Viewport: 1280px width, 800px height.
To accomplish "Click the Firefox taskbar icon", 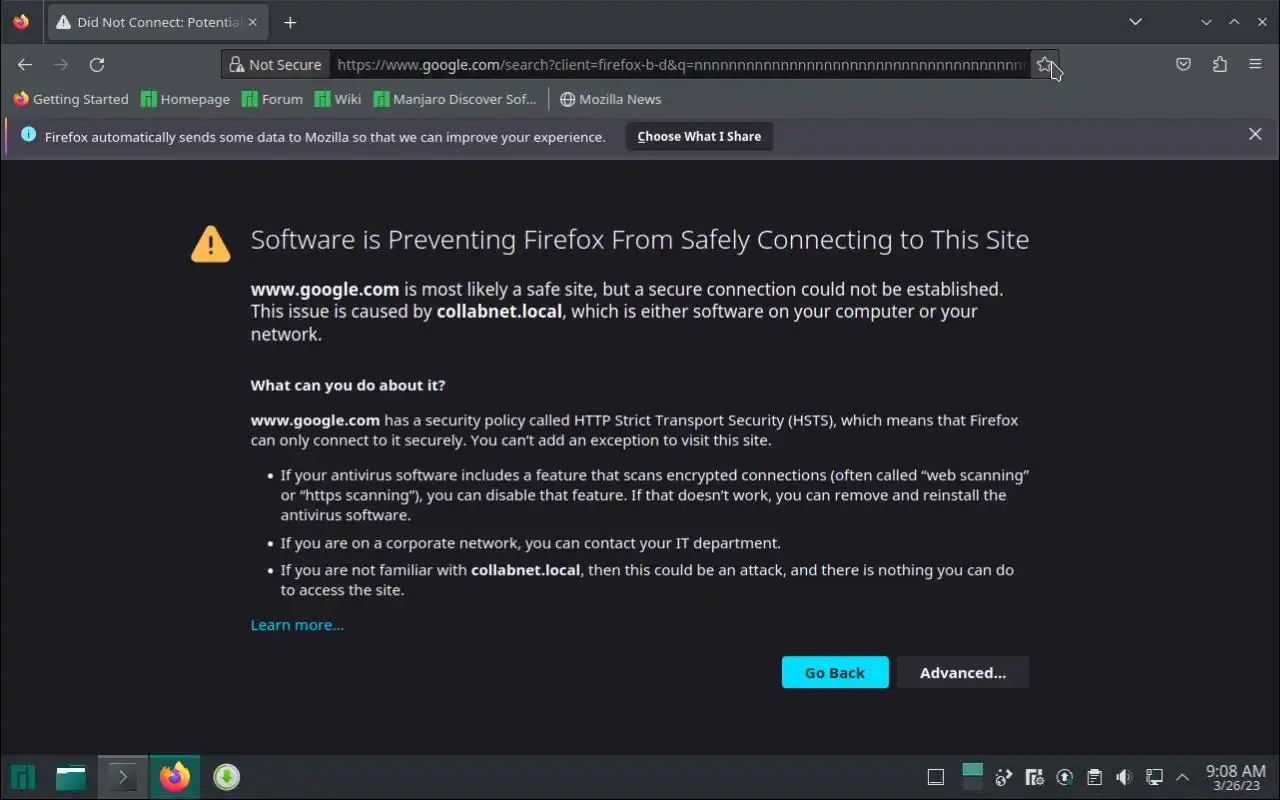I will click(175, 777).
